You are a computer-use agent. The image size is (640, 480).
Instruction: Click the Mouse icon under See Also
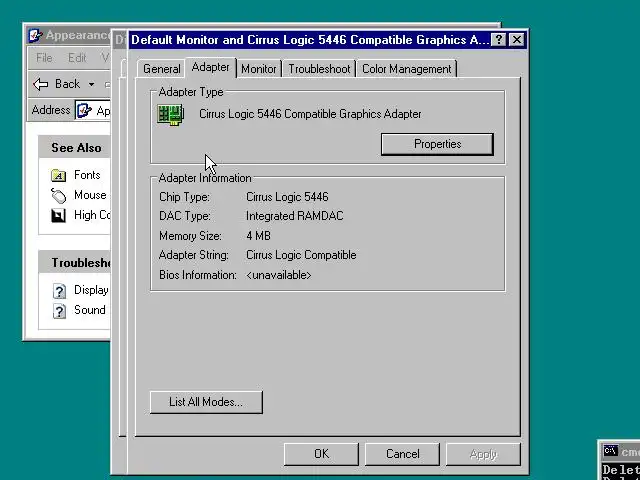pyautogui.click(x=58, y=196)
